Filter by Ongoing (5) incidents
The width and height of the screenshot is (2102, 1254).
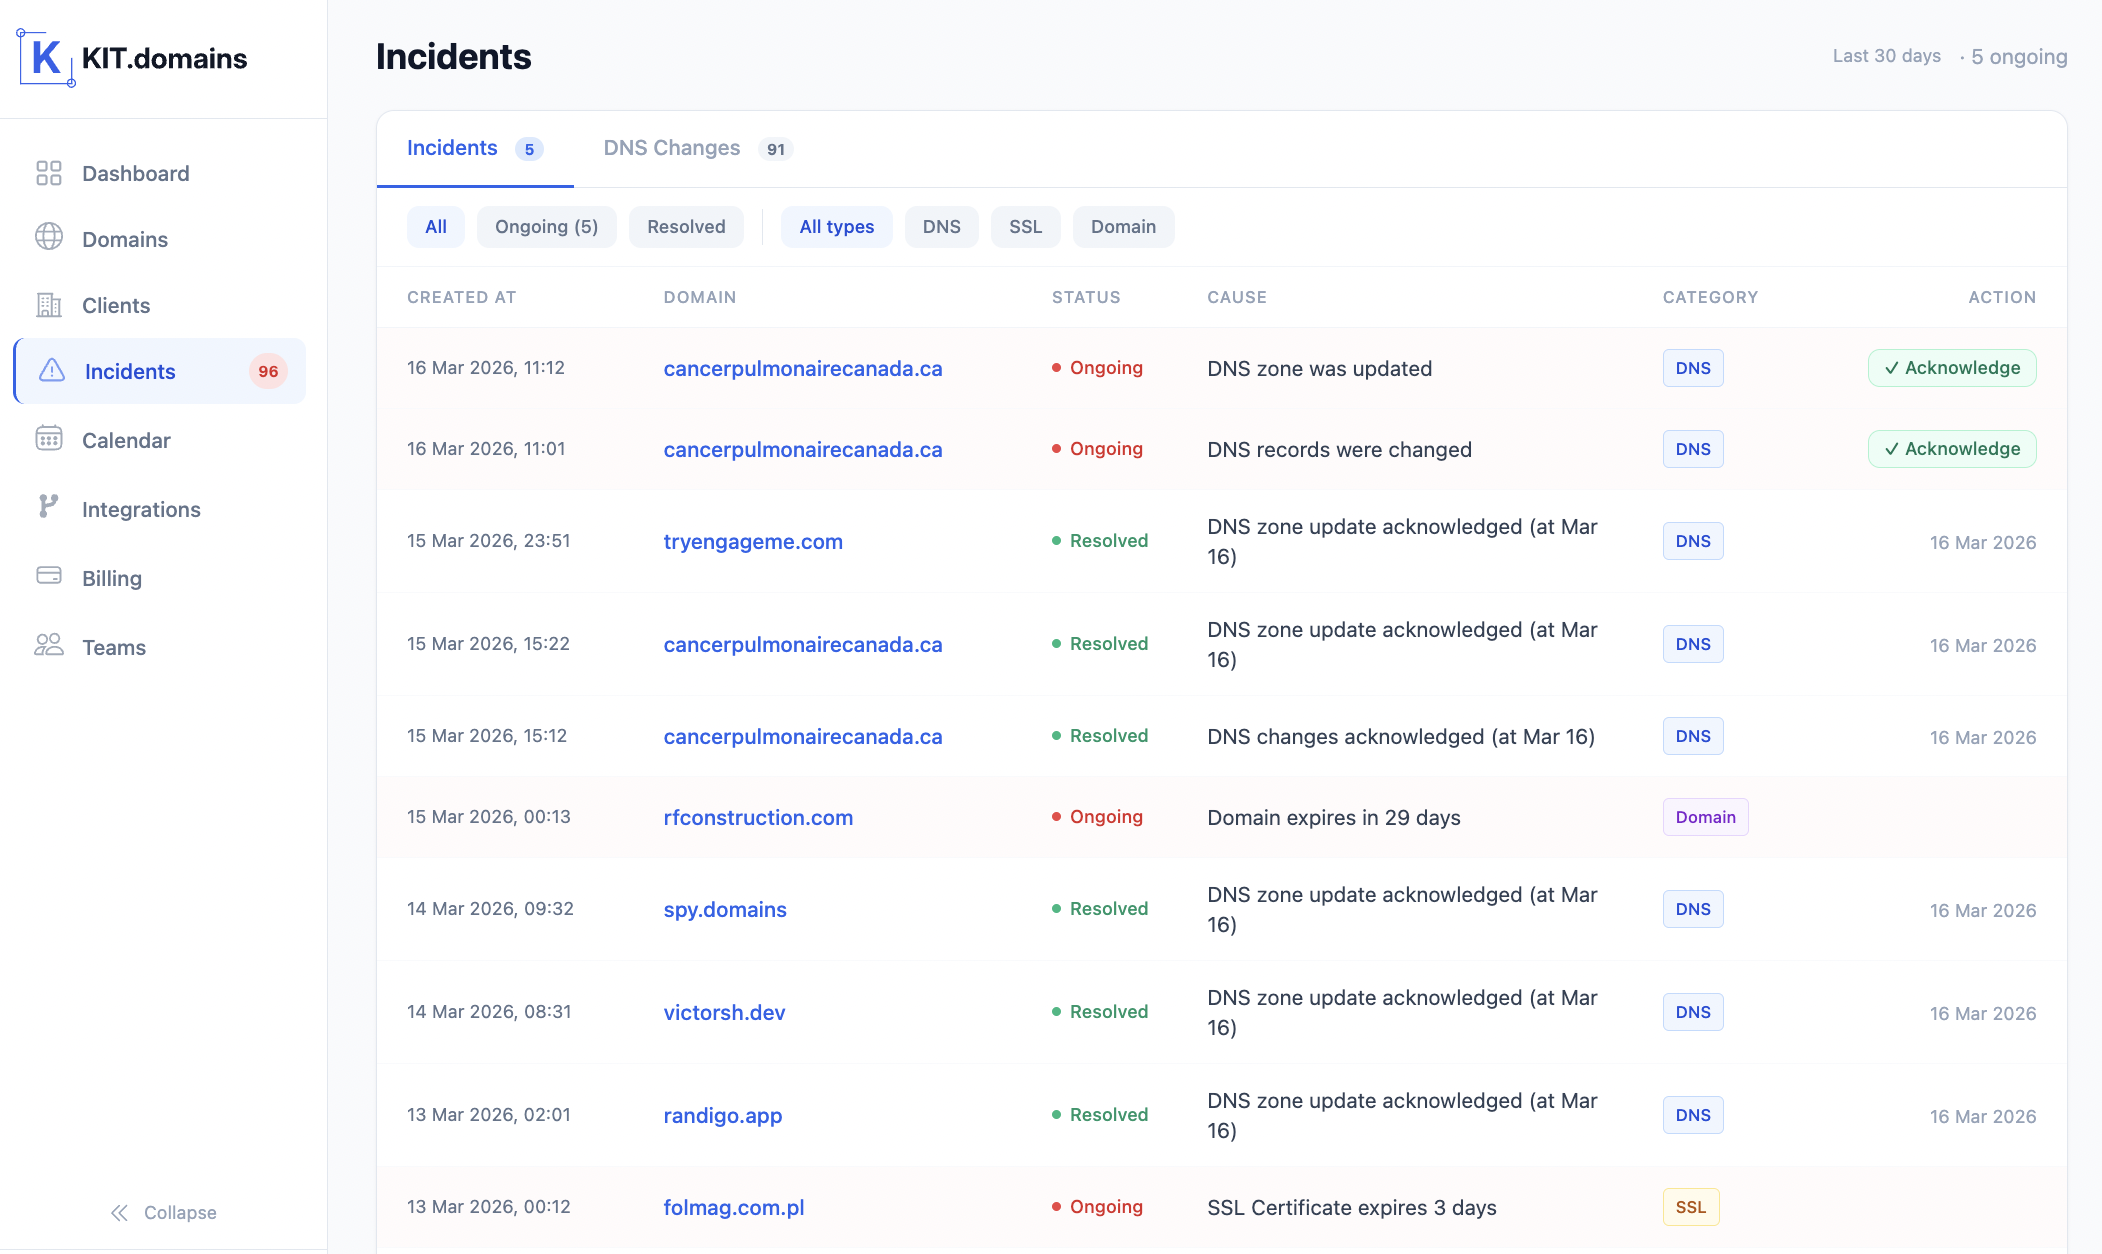(x=547, y=227)
